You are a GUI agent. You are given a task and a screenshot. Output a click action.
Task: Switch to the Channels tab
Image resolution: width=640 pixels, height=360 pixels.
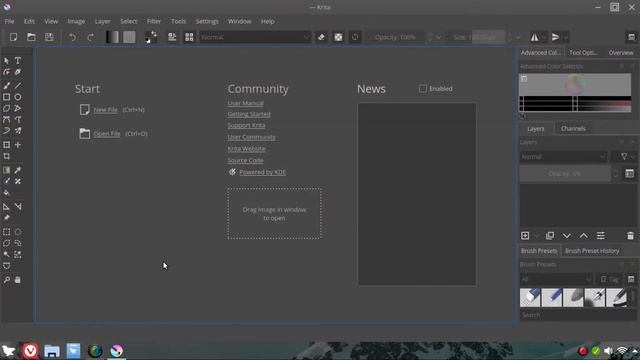pos(573,129)
